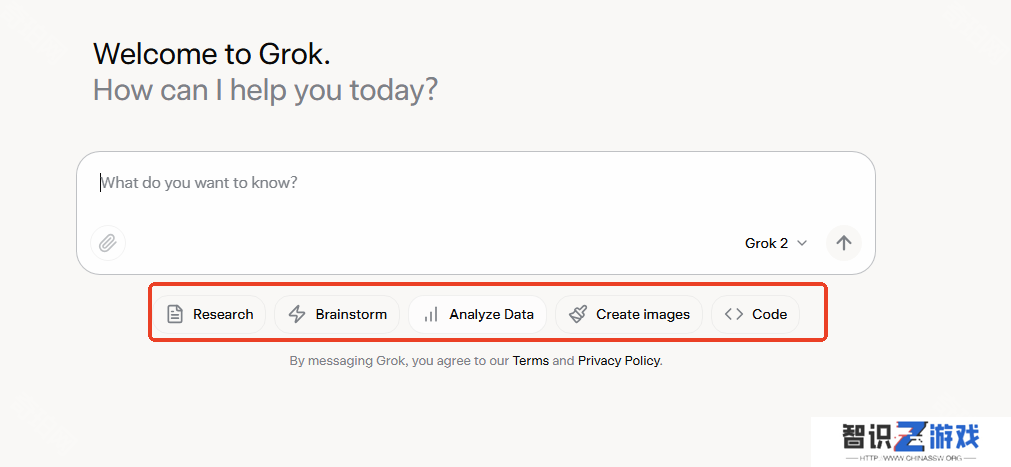This screenshot has width=1011, height=467.
Task: Click the angle brackets Code icon
Action: coord(734,315)
